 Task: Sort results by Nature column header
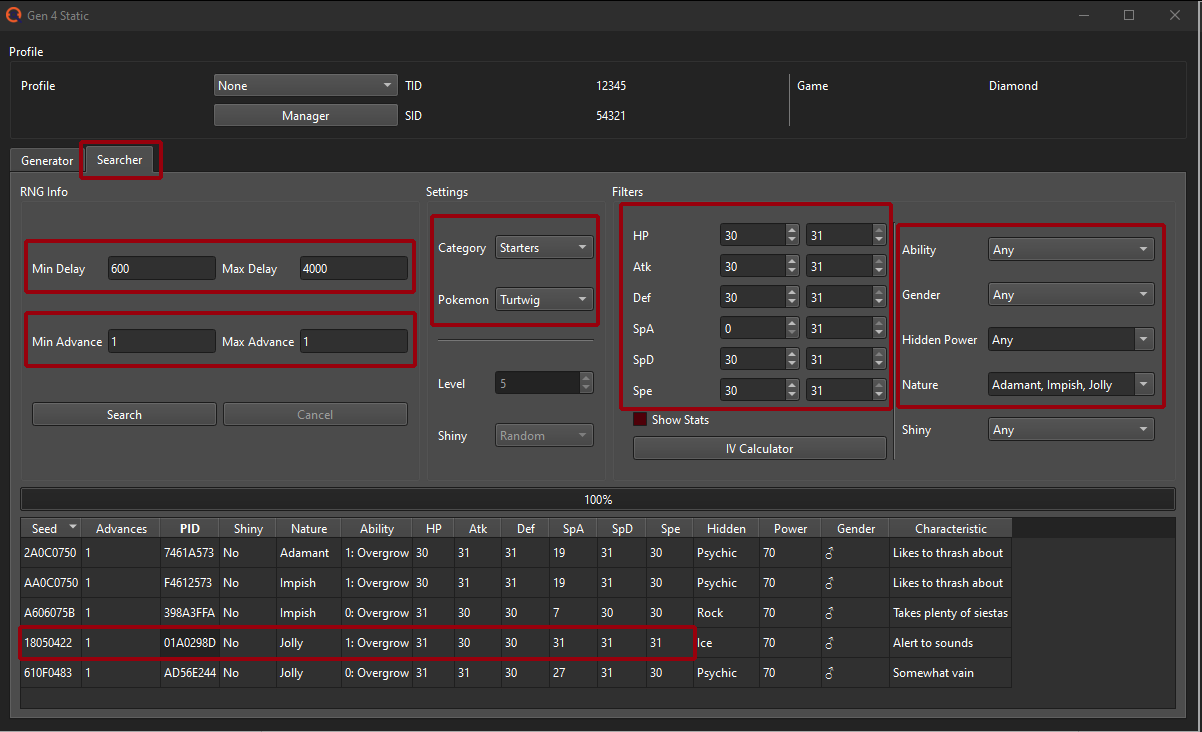pos(309,528)
